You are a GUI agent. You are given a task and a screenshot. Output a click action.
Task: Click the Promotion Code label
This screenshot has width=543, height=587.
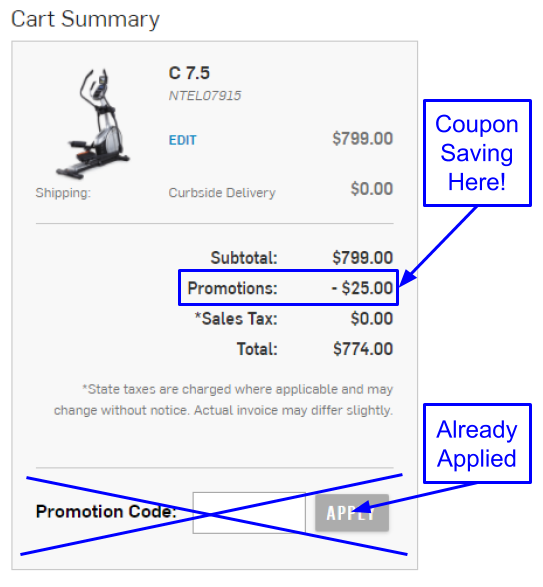[x=106, y=511]
